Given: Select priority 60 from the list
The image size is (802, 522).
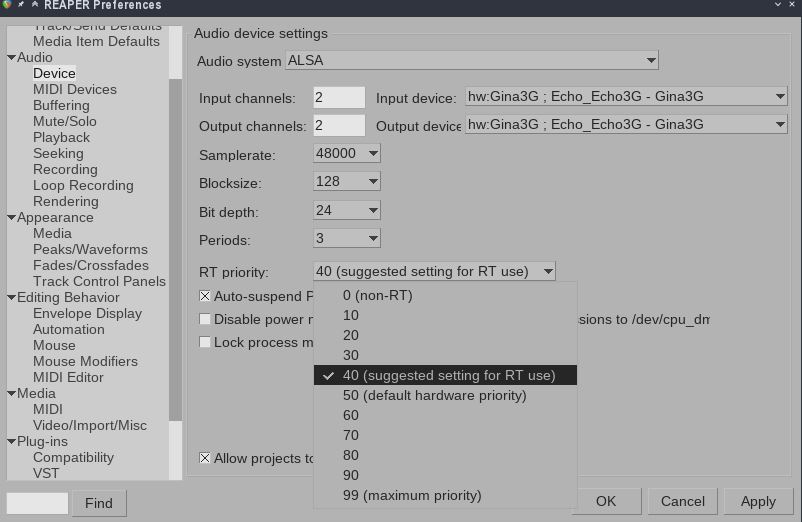Looking at the screenshot, I should [445, 415].
